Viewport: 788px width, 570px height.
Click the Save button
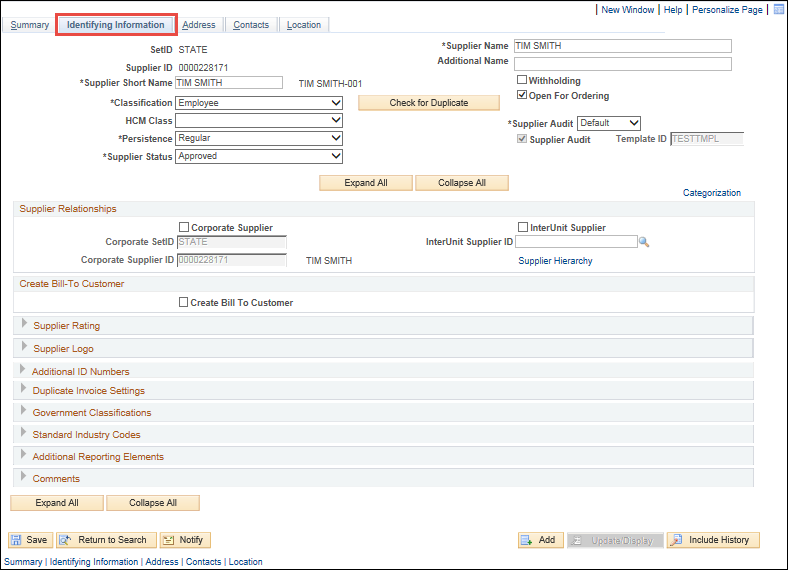(x=30, y=540)
